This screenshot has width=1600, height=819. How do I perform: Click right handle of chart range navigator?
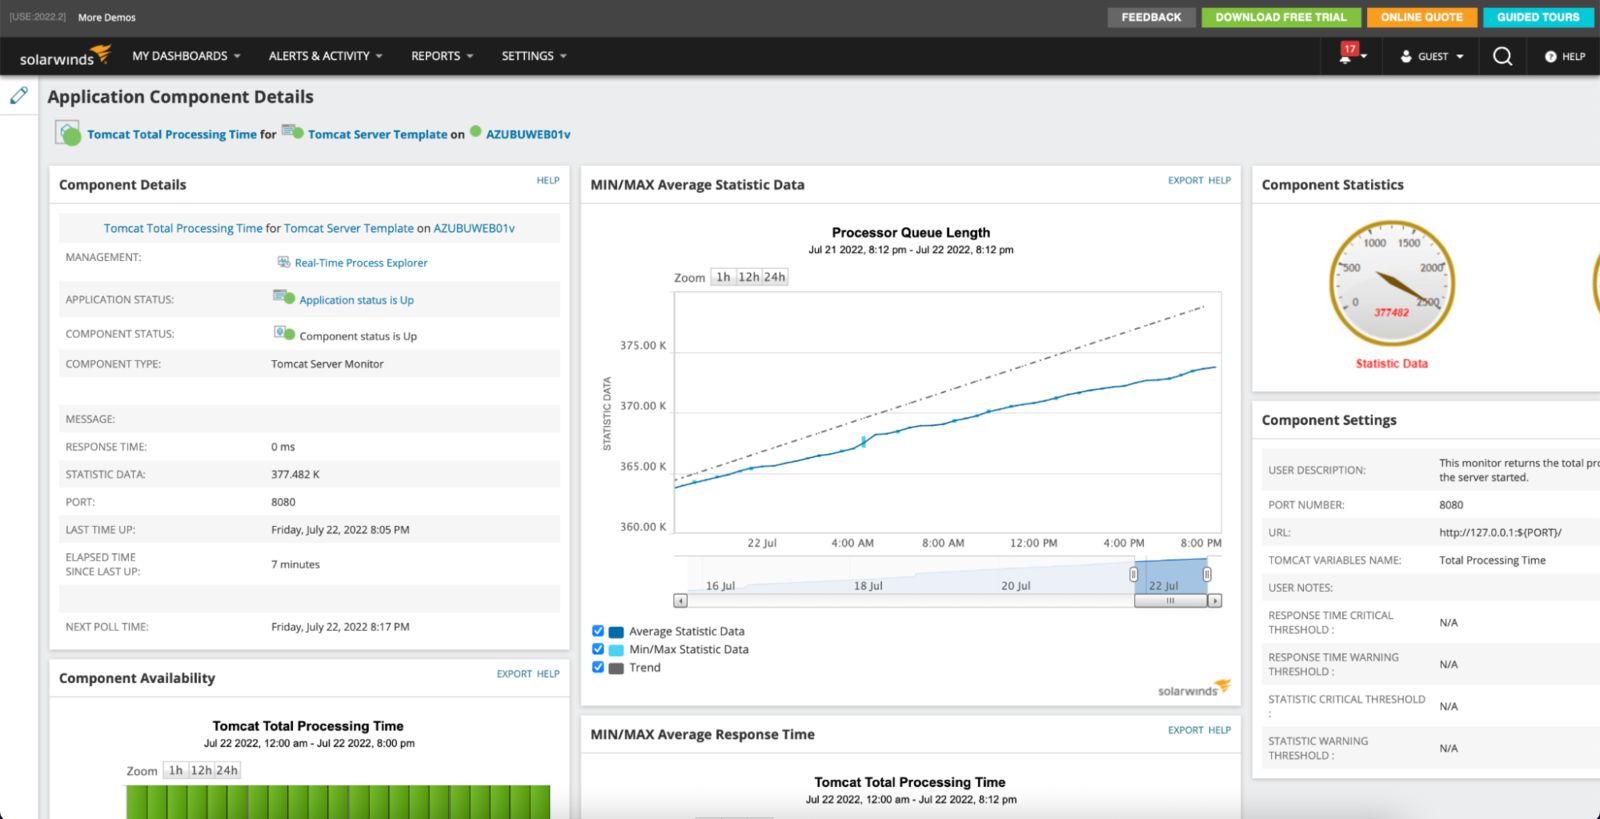pos(1207,574)
